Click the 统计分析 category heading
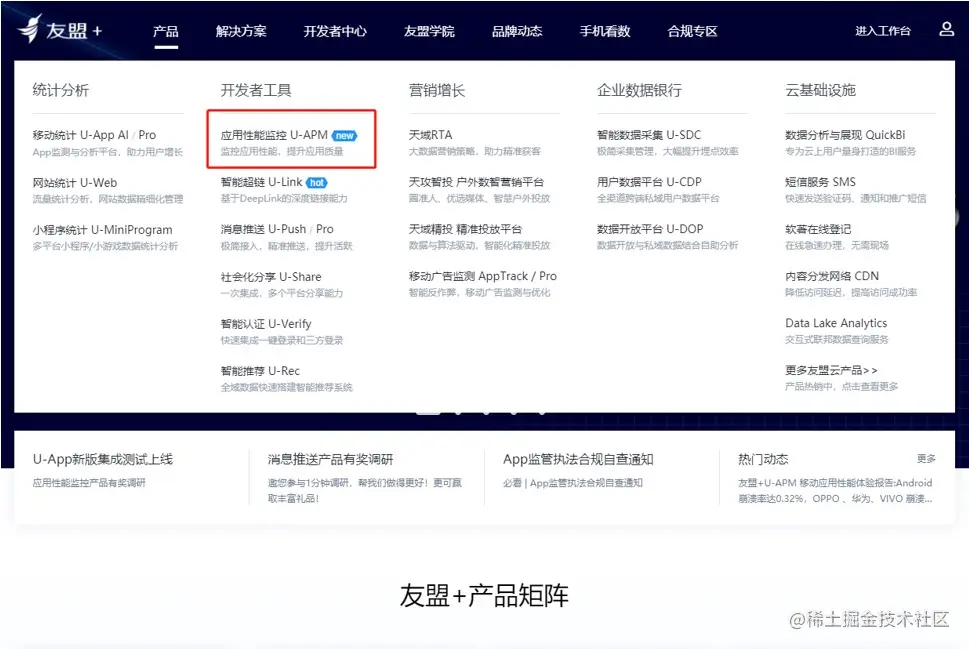 pos(61,90)
